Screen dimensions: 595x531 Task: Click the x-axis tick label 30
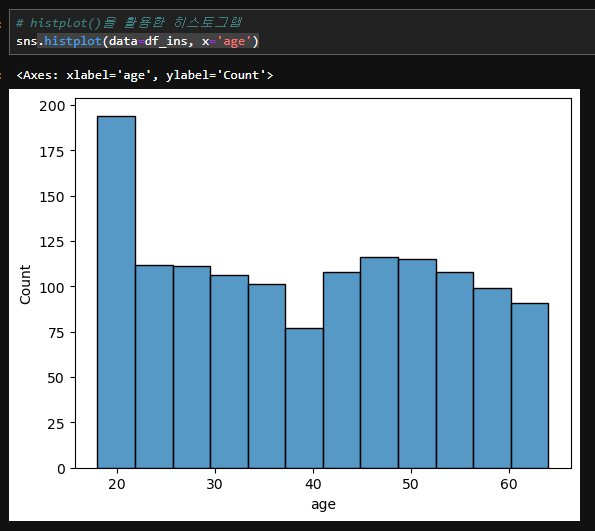pos(215,484)
